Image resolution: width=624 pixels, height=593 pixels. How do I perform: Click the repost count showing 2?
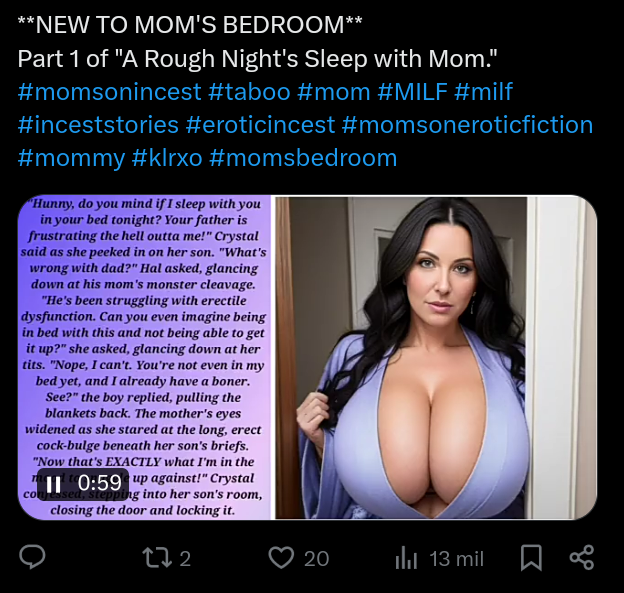click(185, 558)
